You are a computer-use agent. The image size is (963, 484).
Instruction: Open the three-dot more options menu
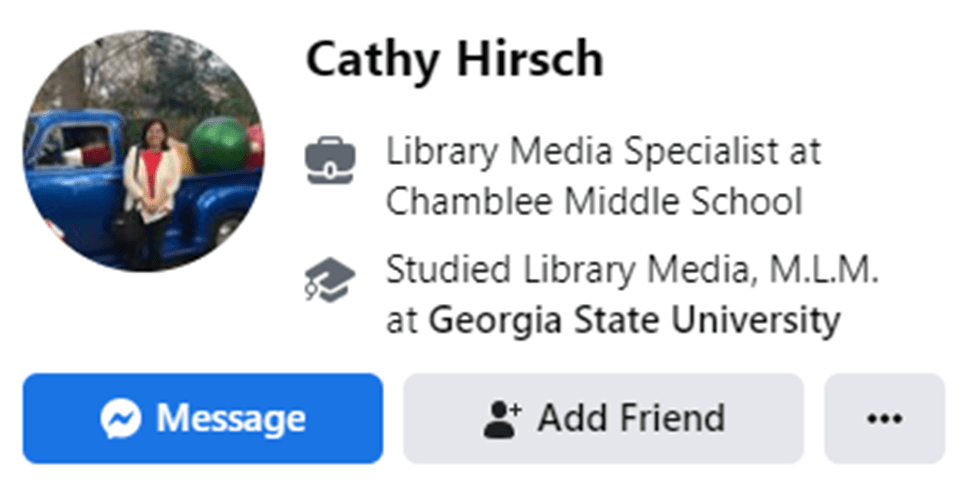click(884, 418)
